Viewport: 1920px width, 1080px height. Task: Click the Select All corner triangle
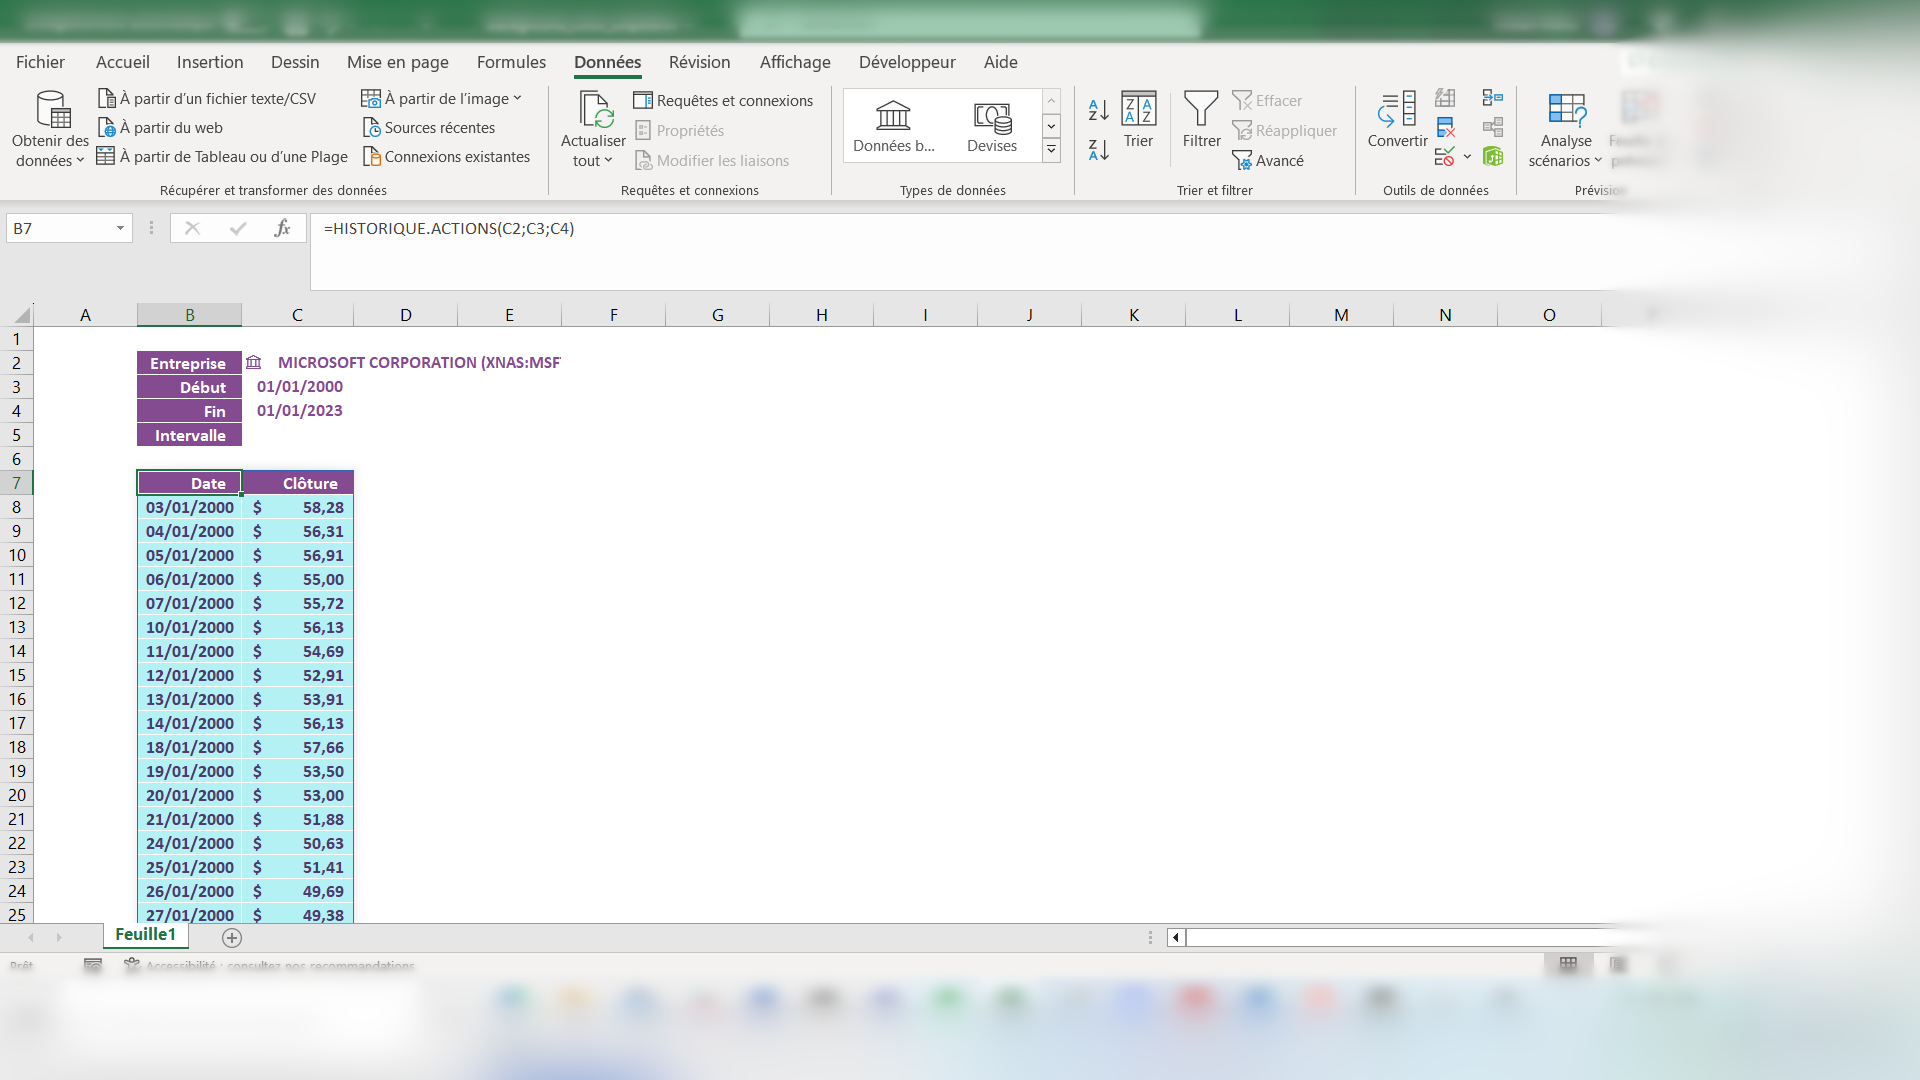(x=22, y=315)
